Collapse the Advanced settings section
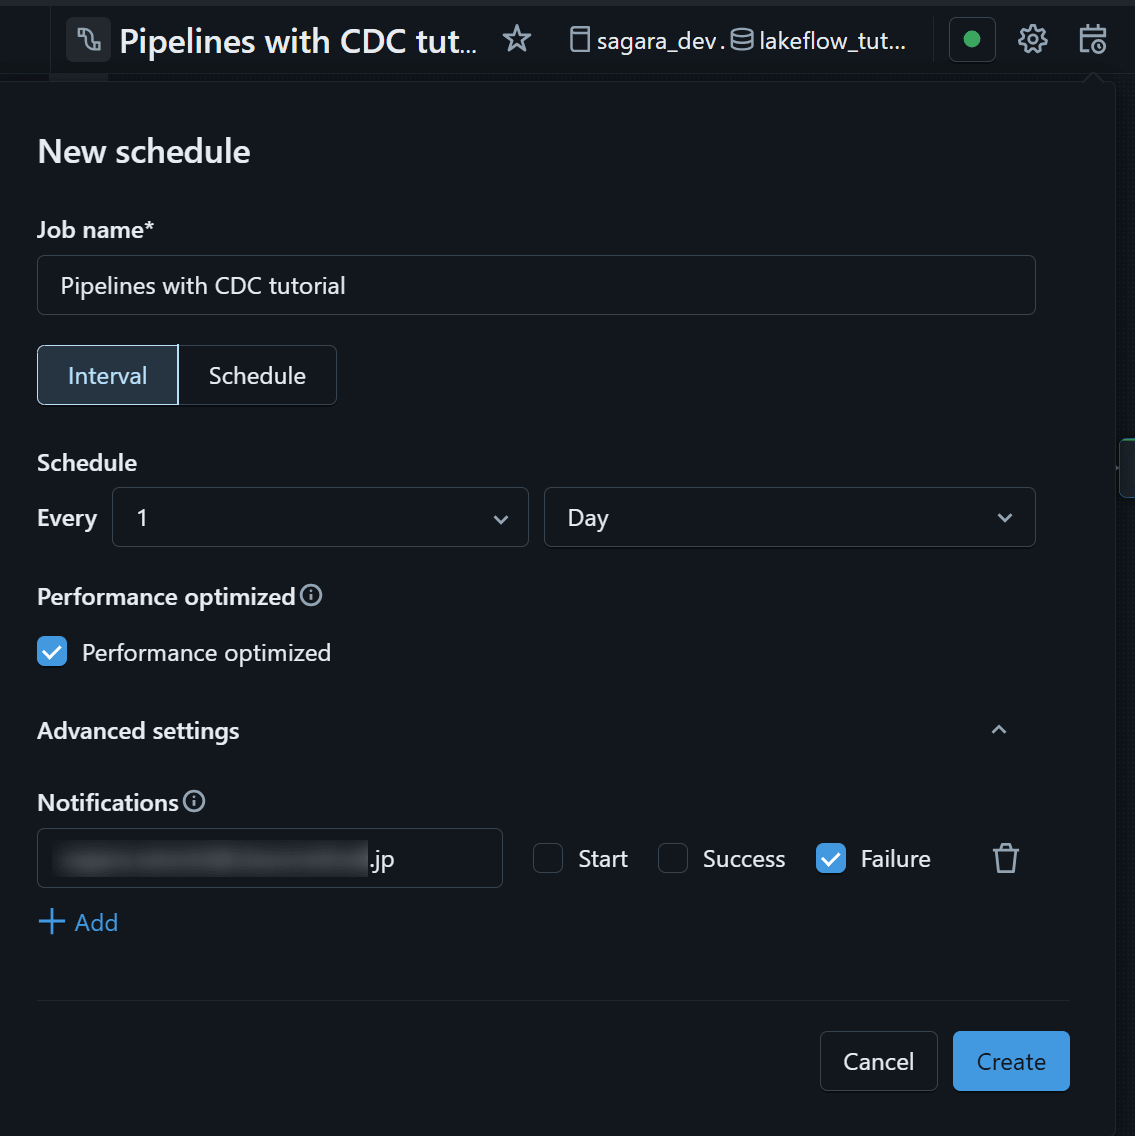 point(998,730)
